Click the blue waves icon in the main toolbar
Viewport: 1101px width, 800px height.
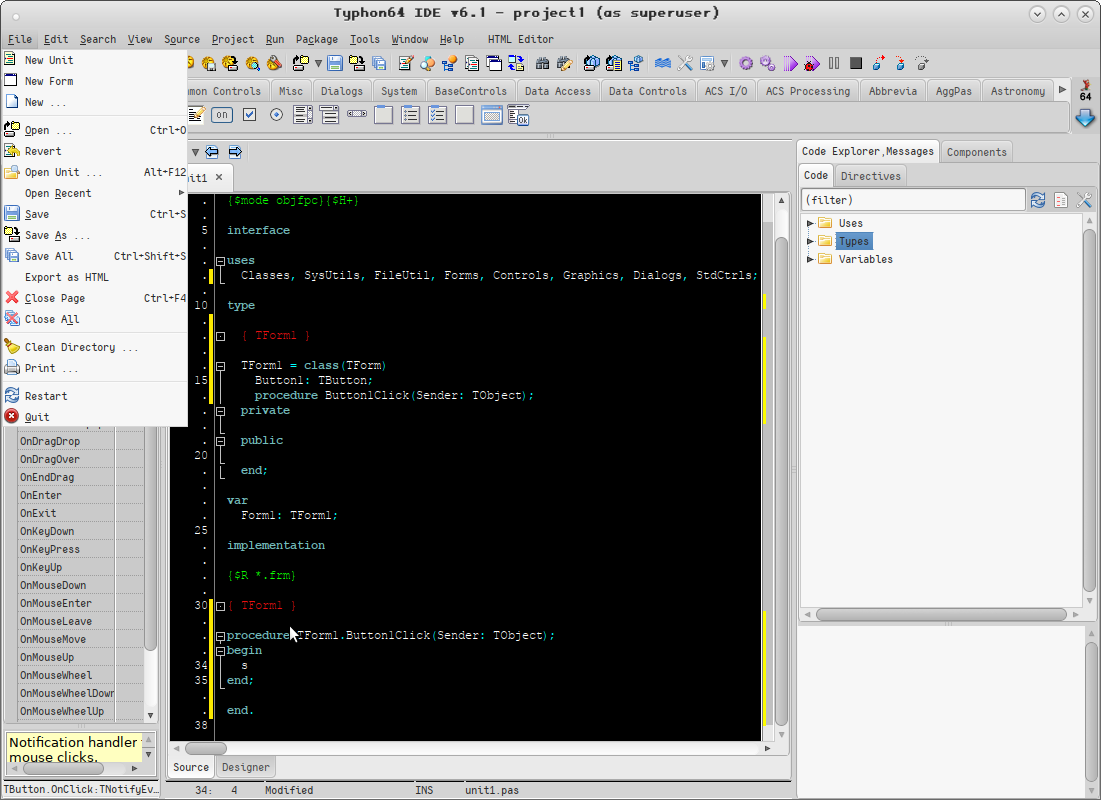[662, 64]
